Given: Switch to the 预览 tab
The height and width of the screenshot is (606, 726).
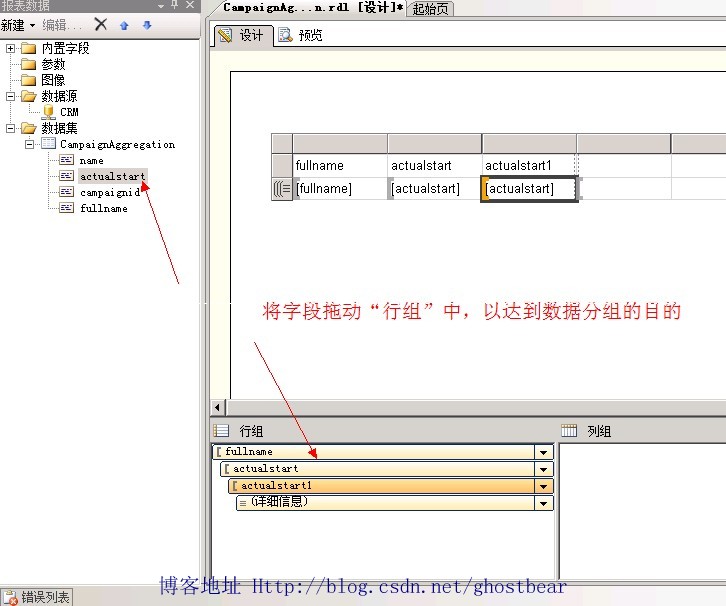Looking at the screenshot, I should tap(301, 35).
